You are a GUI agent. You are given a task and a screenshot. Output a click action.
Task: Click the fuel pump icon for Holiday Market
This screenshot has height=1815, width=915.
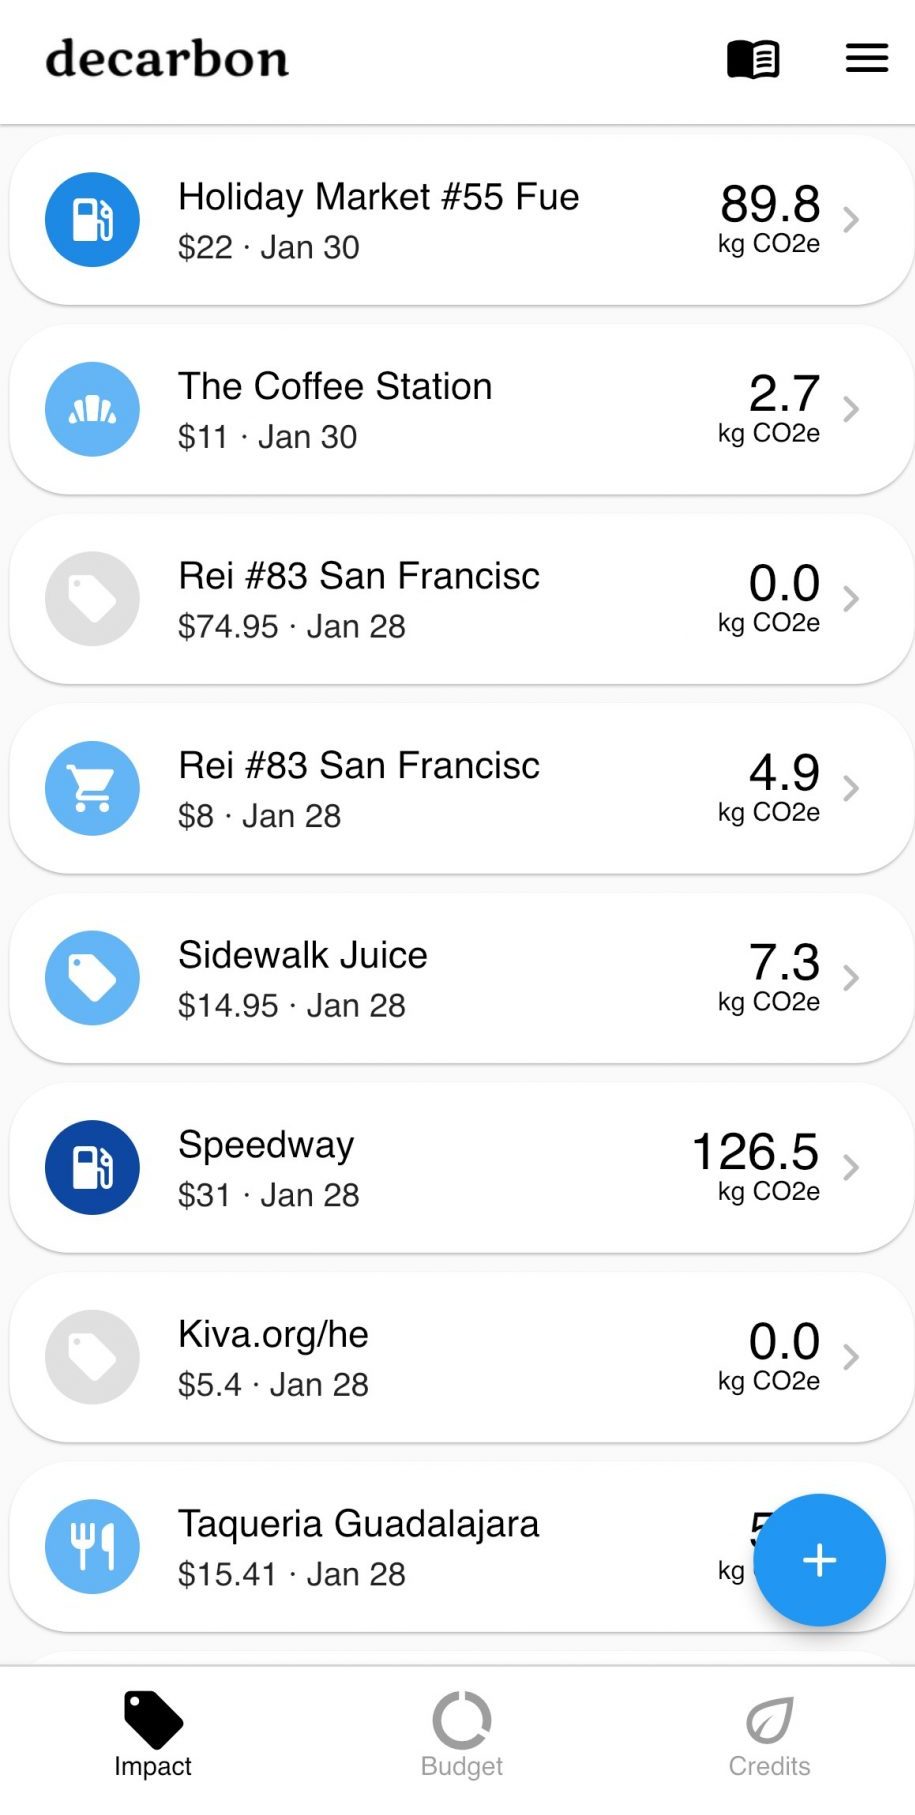point(92,220)
